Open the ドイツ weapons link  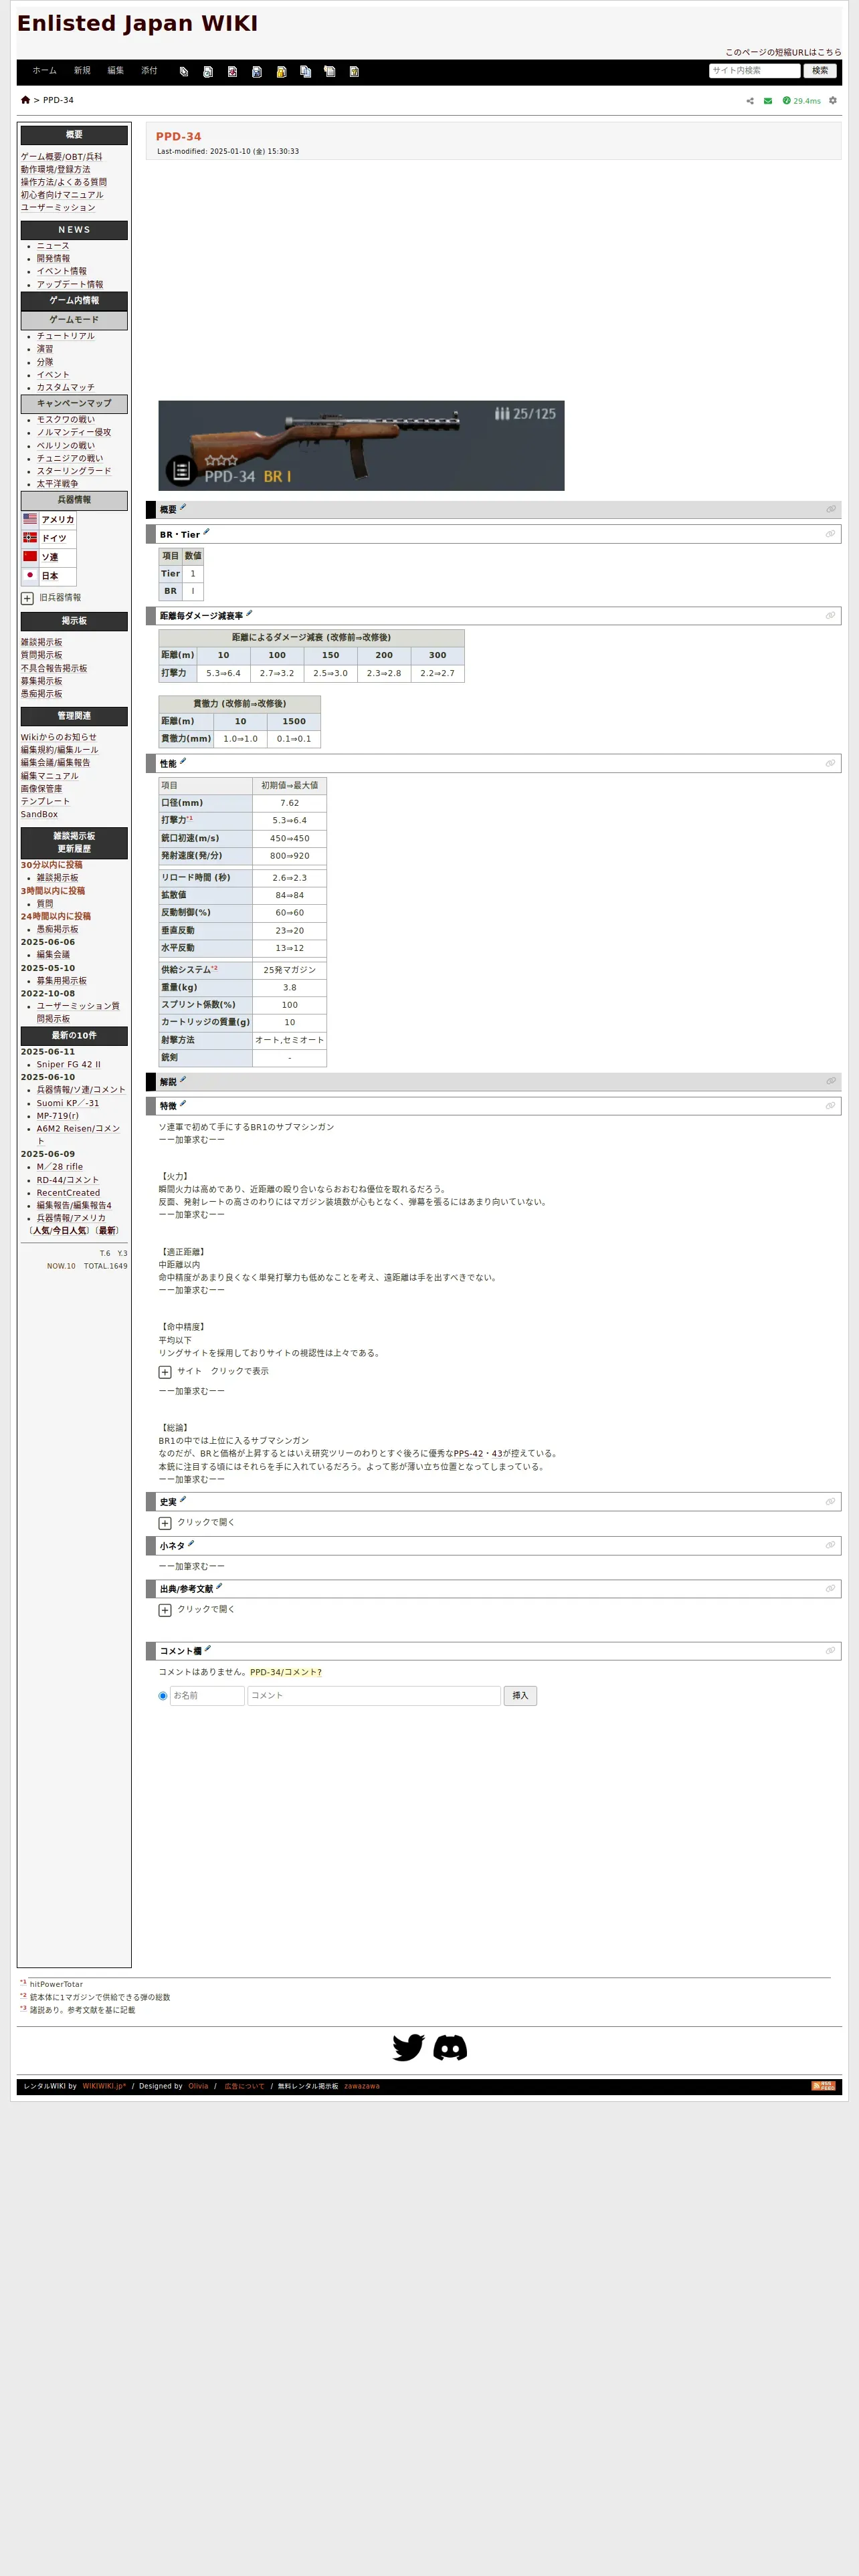(x=54, y=538)
